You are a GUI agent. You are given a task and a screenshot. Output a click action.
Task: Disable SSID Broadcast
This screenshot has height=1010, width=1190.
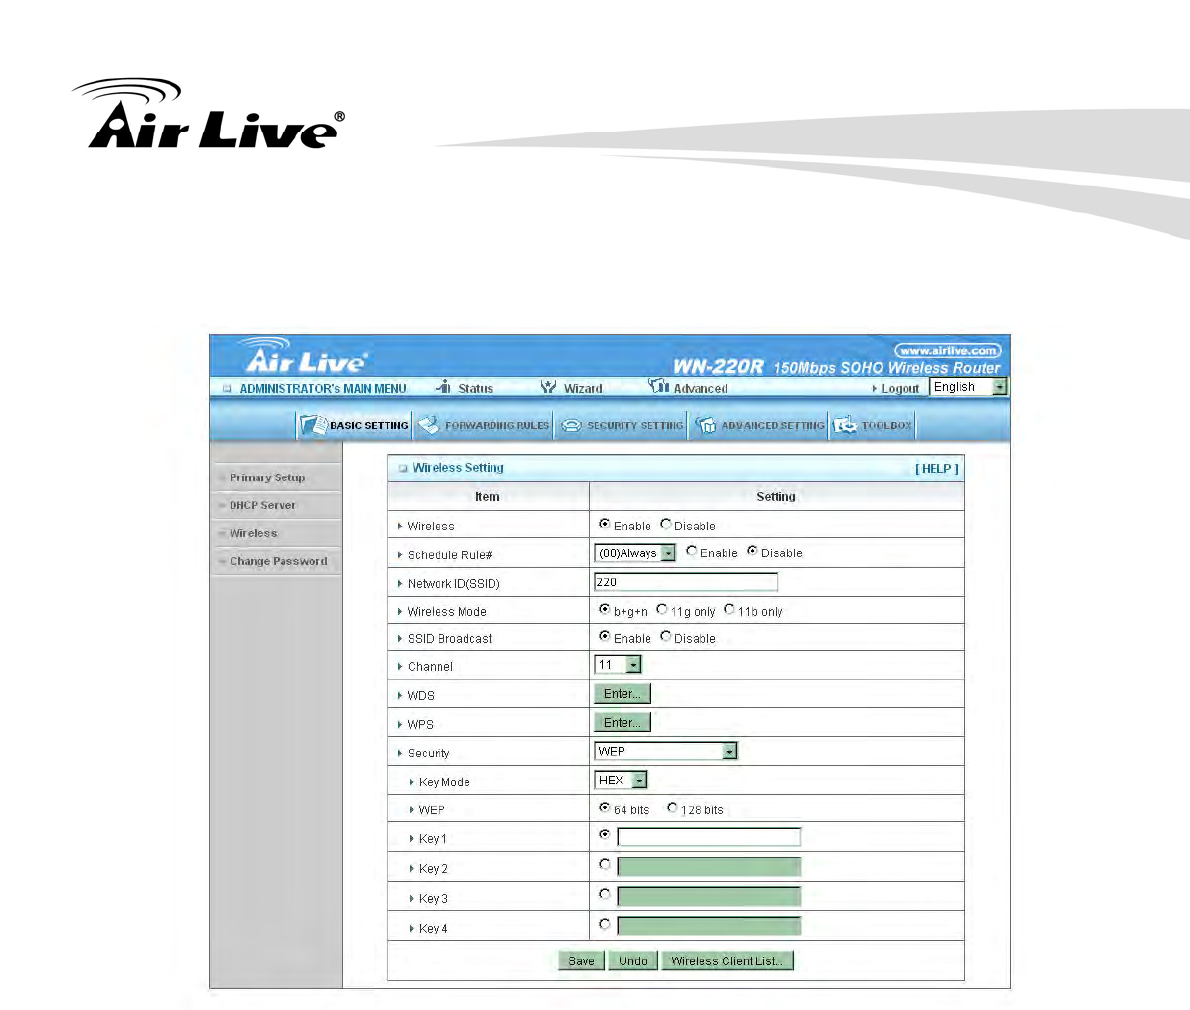(x=666, y=637)
